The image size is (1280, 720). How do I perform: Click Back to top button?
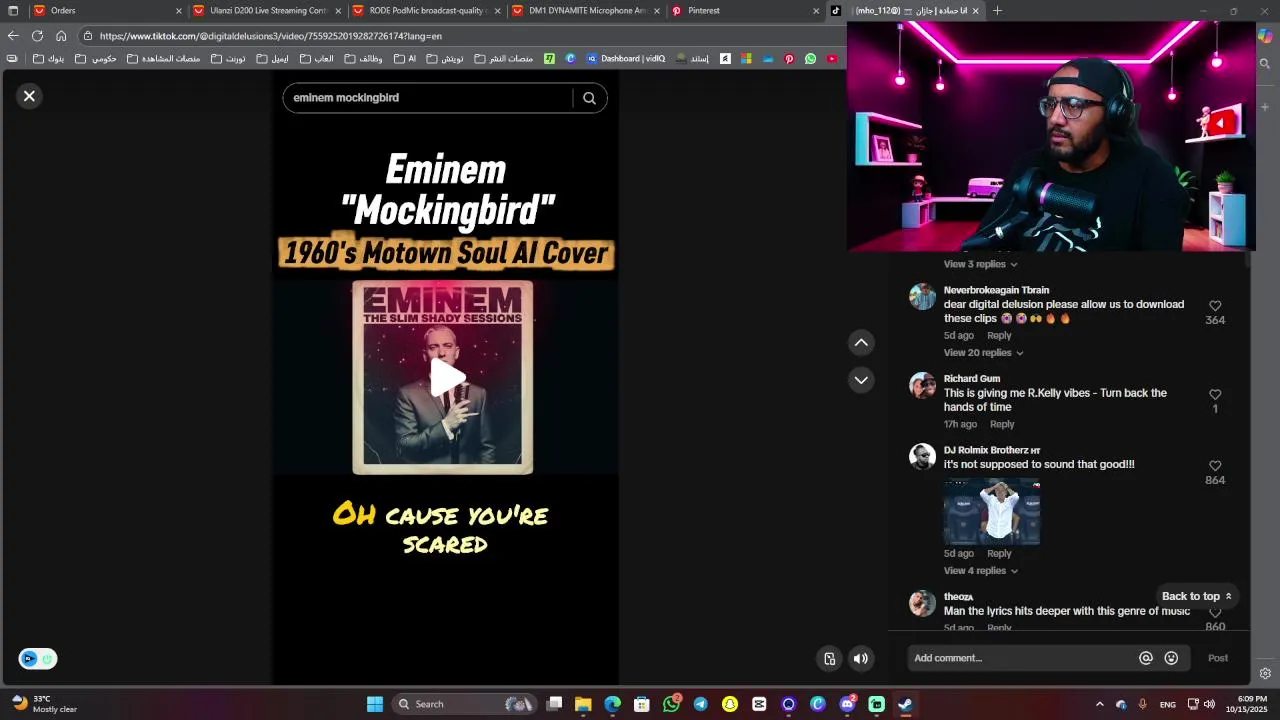(x=1197, y=596)
